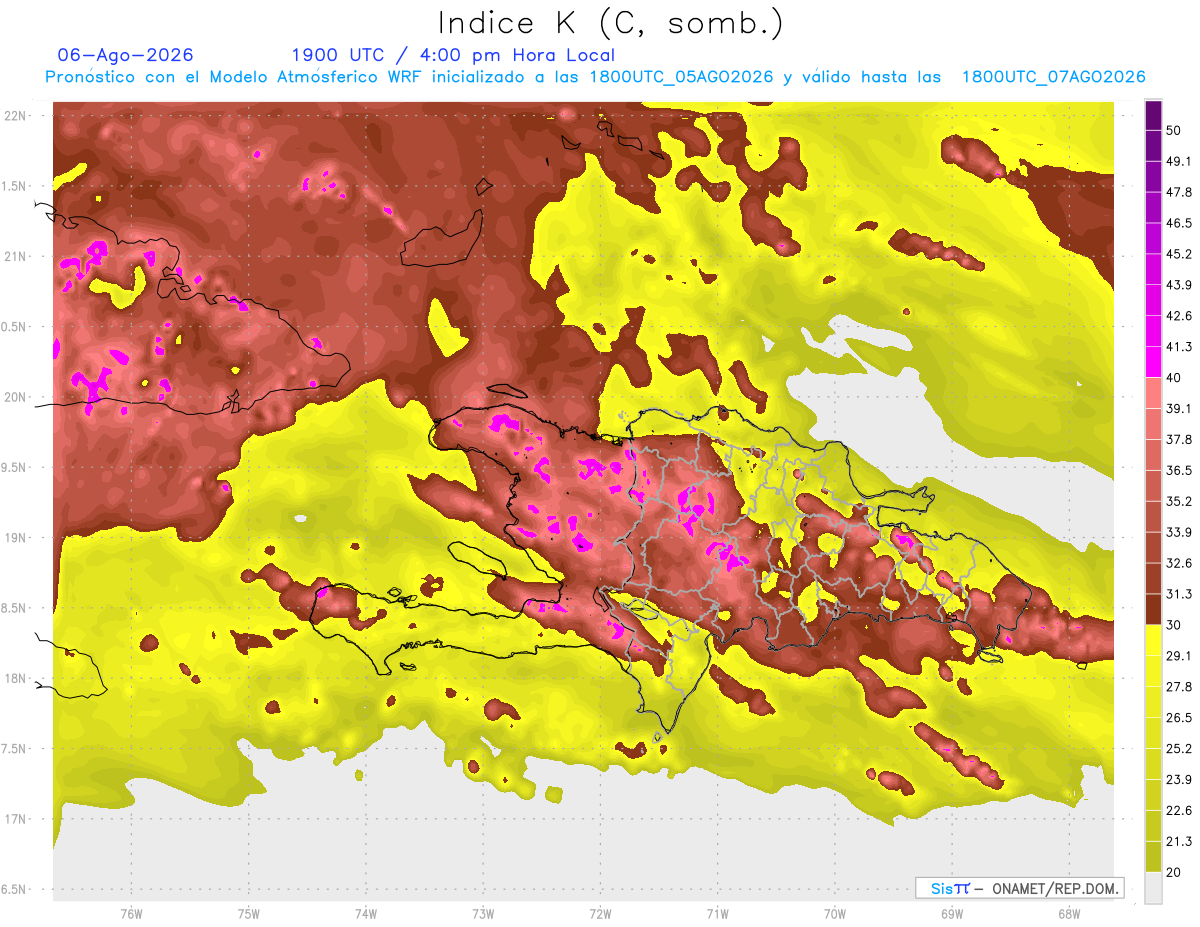The width and height of the screenshot is (1200, 927).
Task: Pick the dark brown swatch just above 30
Action: coord(1153,609)
